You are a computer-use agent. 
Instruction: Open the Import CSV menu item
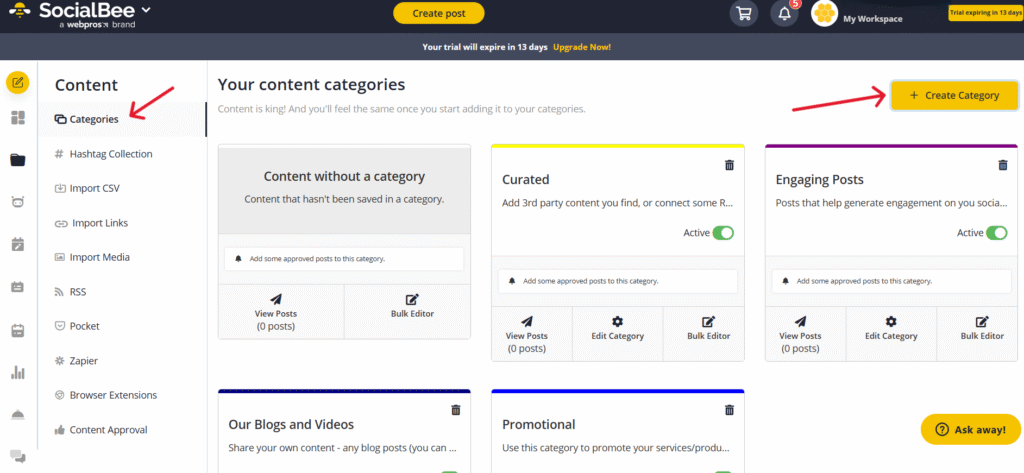point(94,188)
